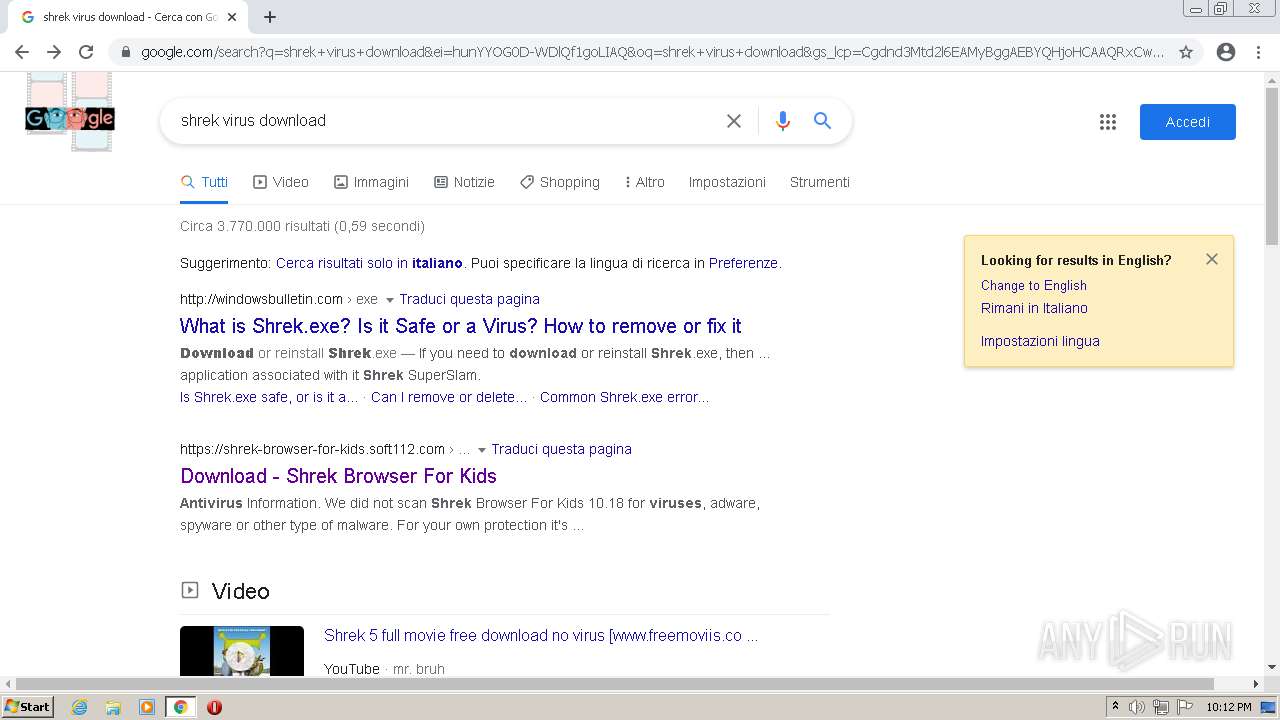
Task: Show hidden system tray icons
Action: [1115, 707]
